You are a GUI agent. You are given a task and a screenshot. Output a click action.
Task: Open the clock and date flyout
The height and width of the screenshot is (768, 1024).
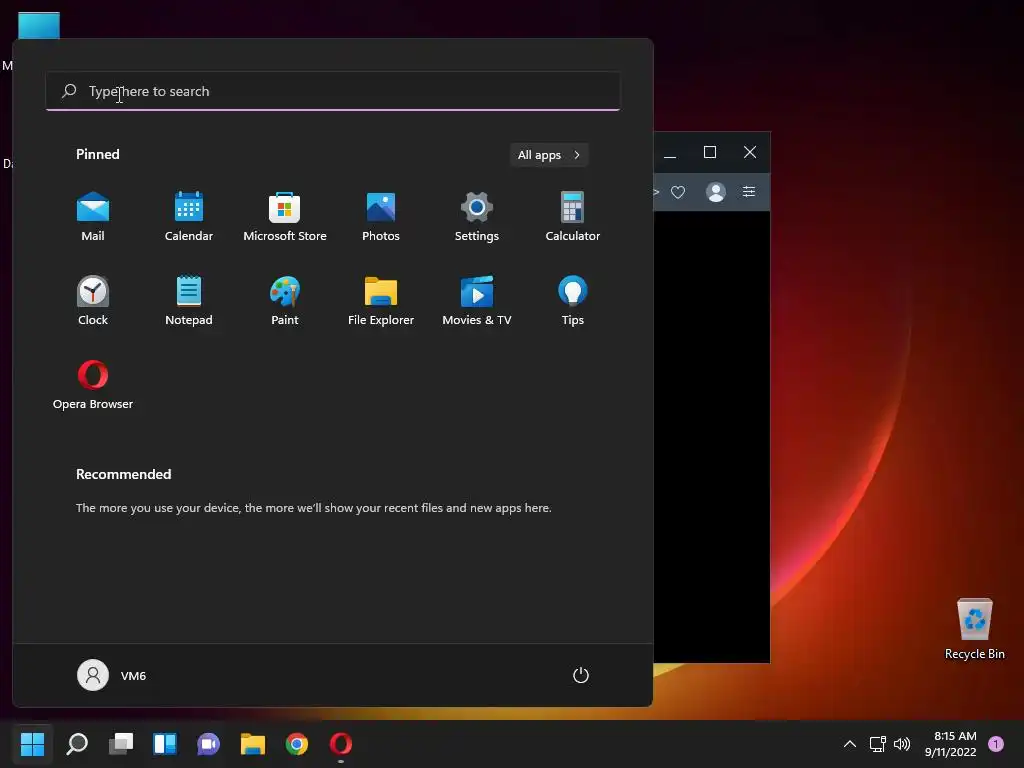pyautogui.click(x=950, y=743)
